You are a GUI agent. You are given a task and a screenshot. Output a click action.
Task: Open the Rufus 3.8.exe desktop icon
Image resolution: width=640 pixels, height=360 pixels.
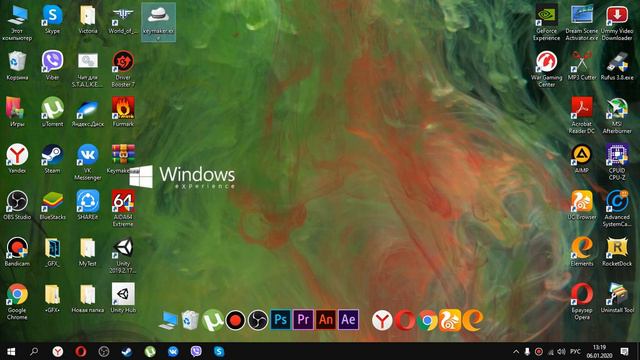click(x=617, y=66)
